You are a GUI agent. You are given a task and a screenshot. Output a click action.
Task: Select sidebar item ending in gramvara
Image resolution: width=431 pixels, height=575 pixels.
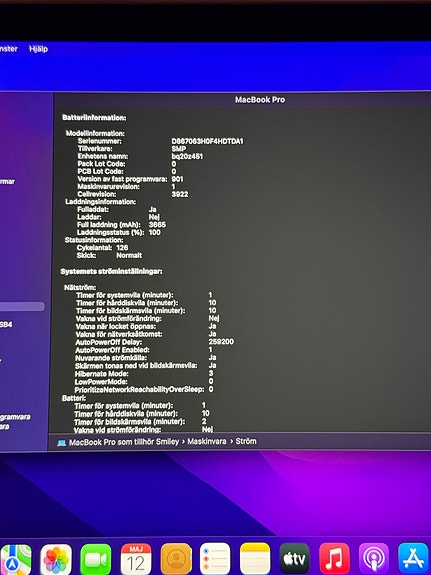coord(15,417)
